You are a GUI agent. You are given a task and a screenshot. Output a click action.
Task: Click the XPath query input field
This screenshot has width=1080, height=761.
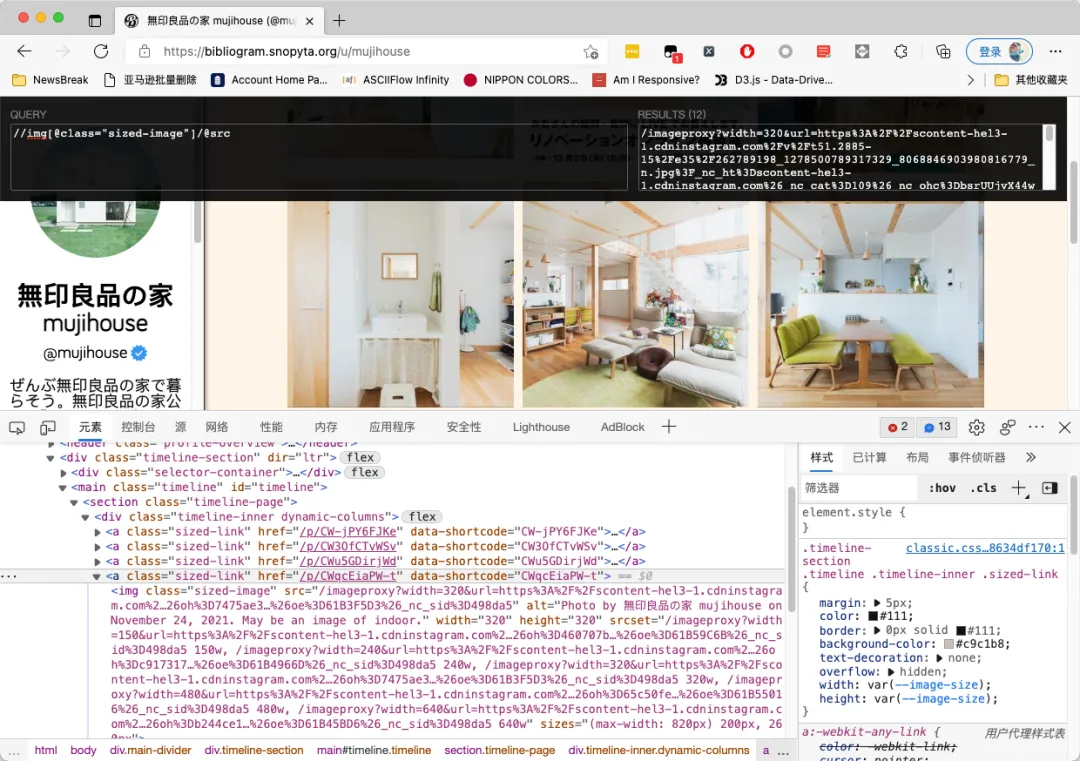[x=319, y=158]
